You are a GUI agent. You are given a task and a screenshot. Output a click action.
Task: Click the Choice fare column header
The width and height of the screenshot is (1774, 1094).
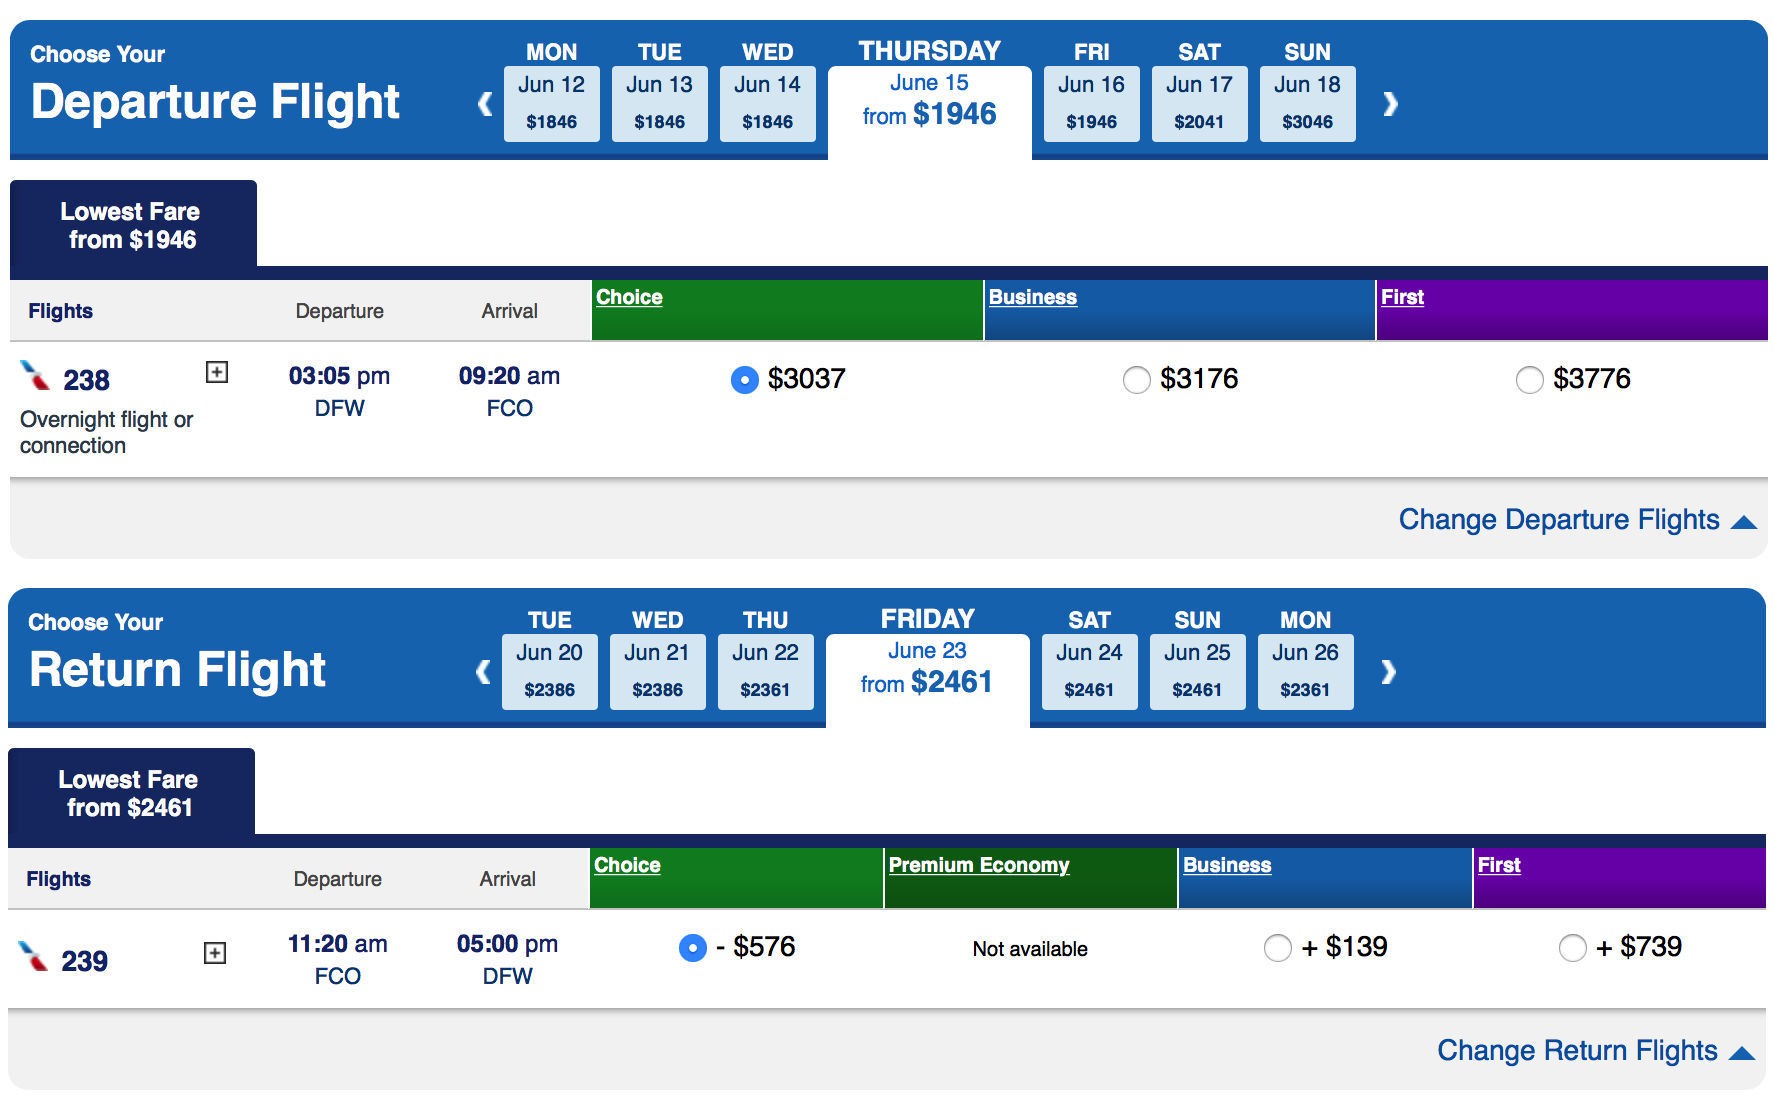click(628, 297)
